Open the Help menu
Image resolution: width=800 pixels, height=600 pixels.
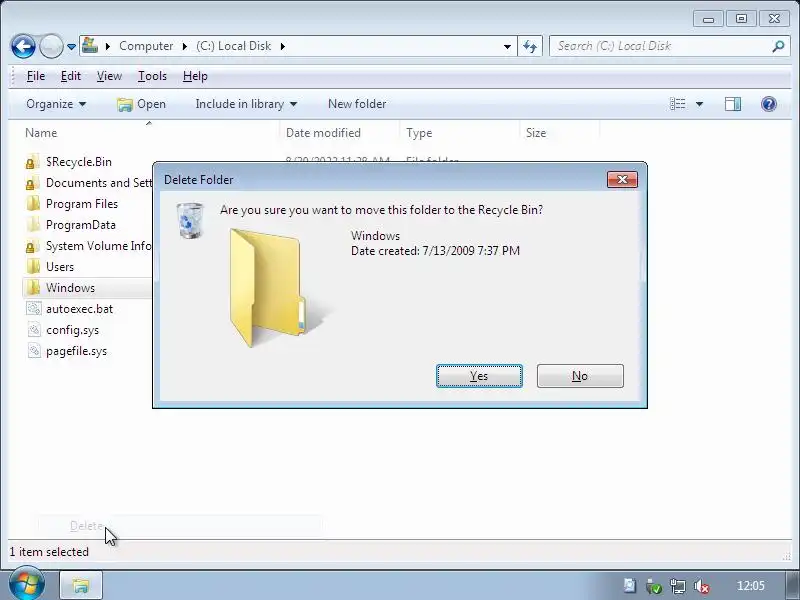[195, 76]
